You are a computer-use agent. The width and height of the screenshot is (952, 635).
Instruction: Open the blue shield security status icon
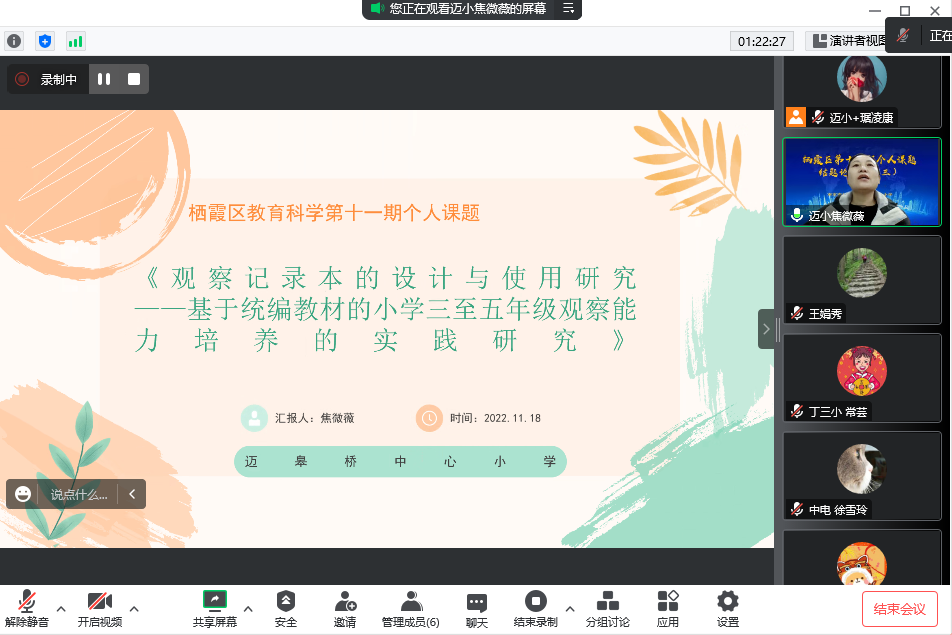44,41
